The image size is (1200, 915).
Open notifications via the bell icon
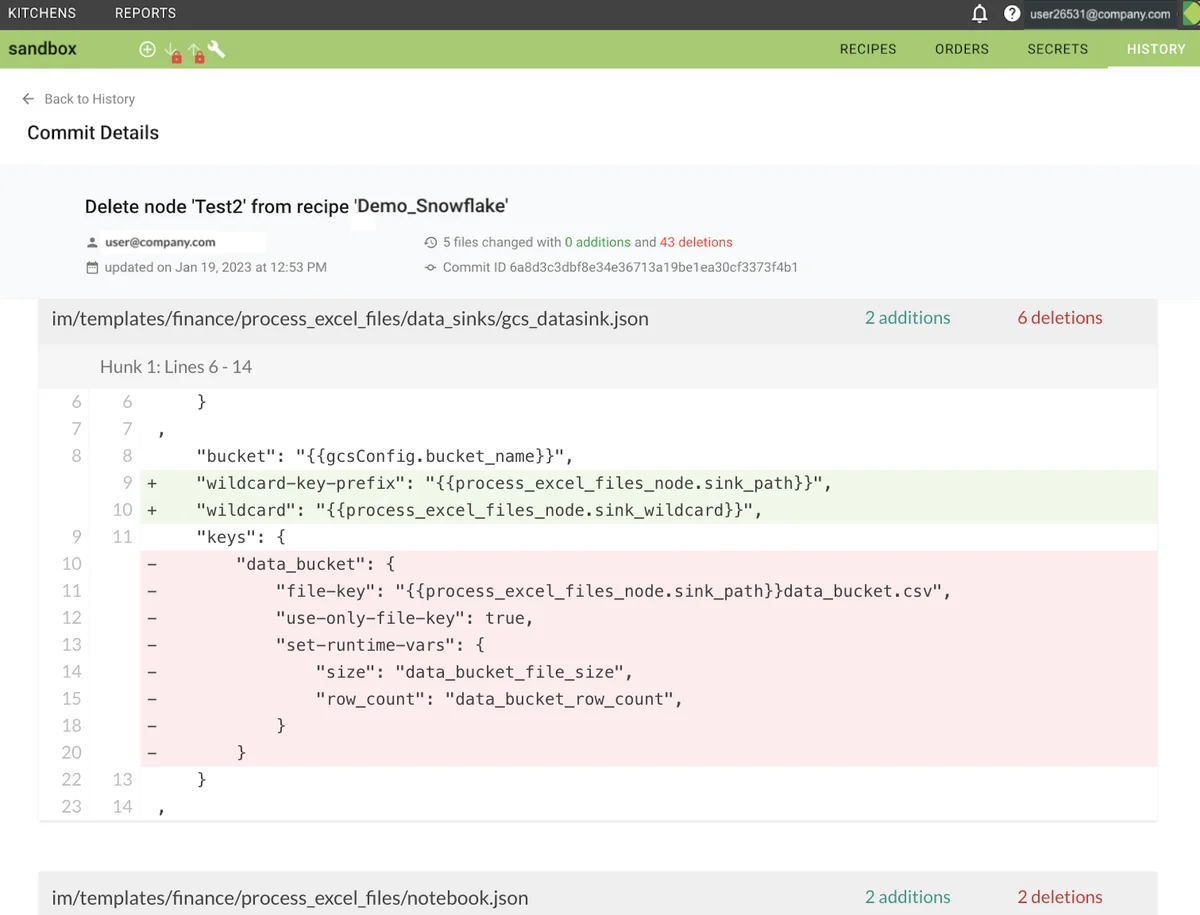980,13
